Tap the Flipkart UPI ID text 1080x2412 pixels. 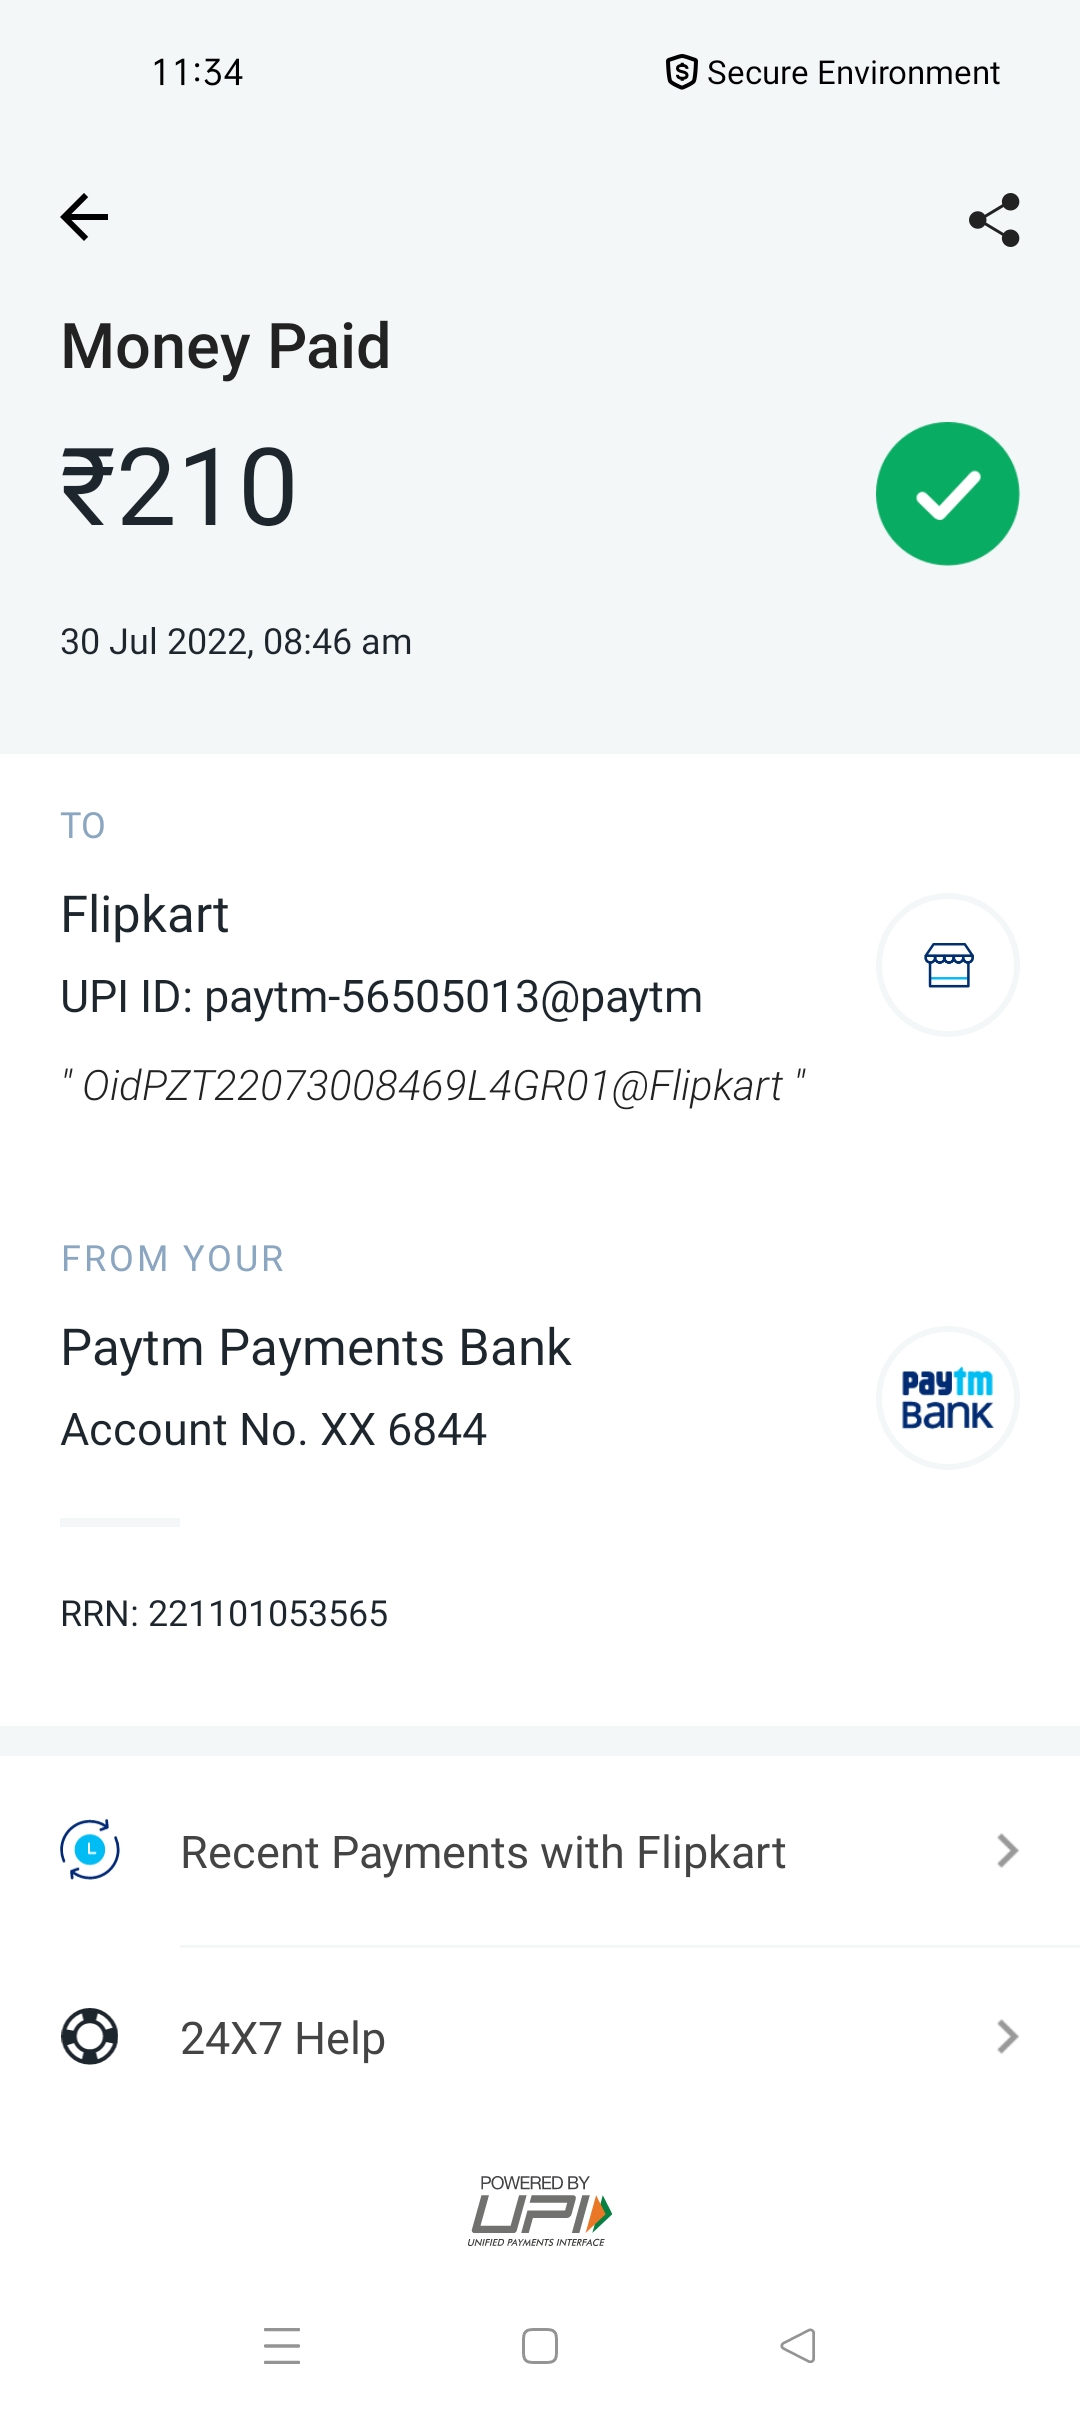click(381, 997)
